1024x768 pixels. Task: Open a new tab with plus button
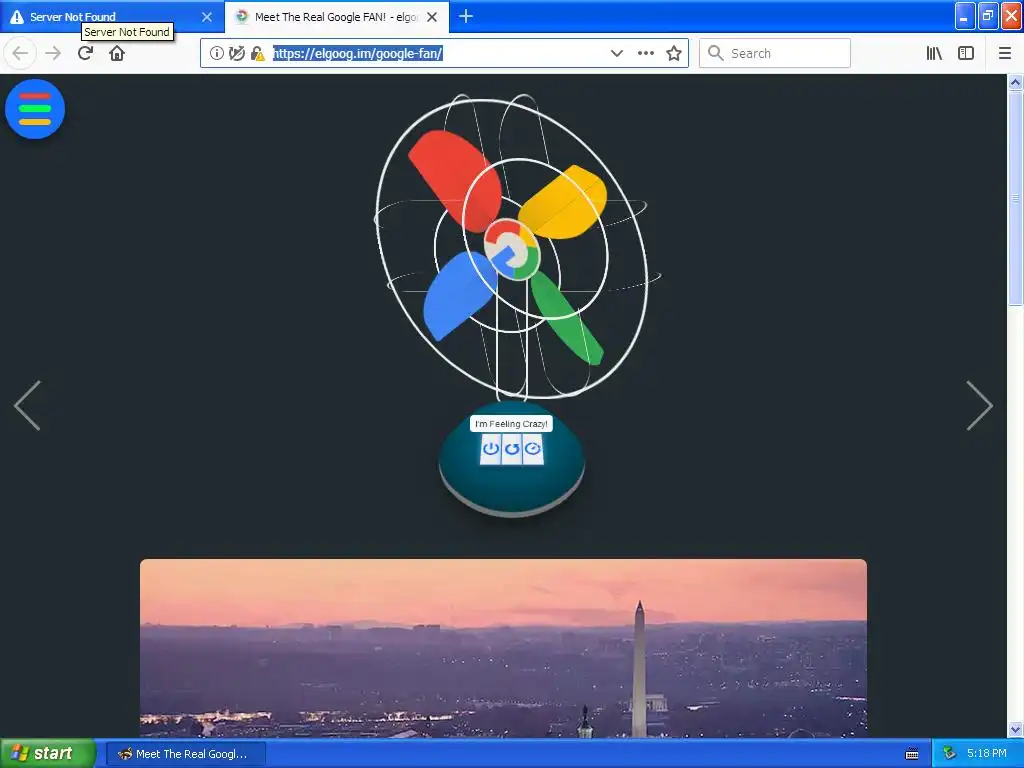466,16
